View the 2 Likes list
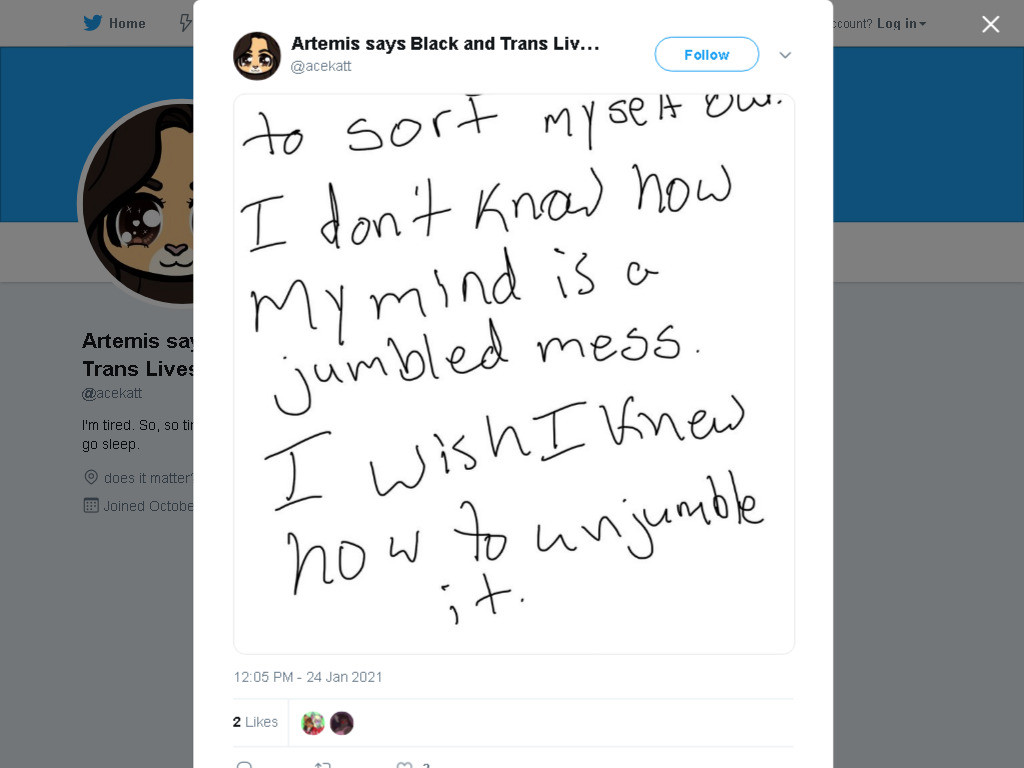Image resolution: width=1024 pixels, height=768 pixels. point(255,722)
